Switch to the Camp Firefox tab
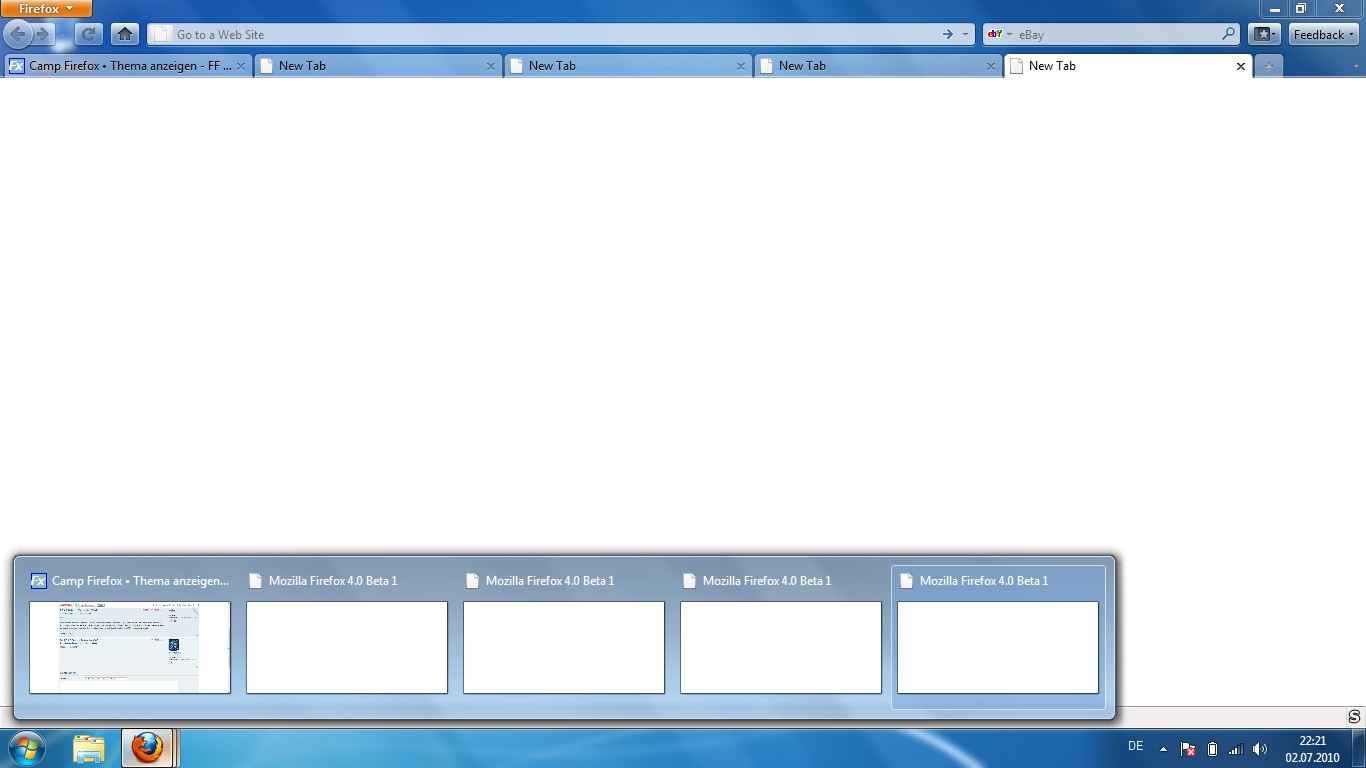This screenshot has width=1366, height=768. pyautogui.click(x=127, y=66)
